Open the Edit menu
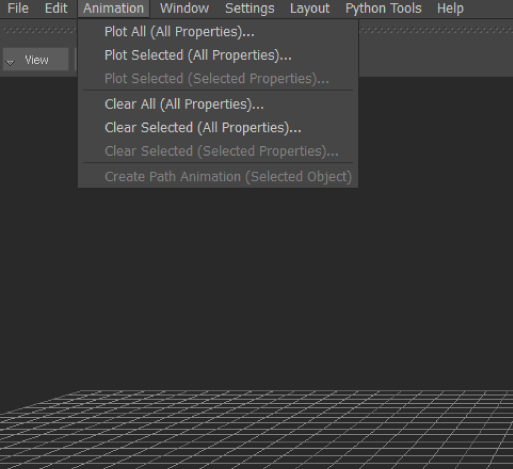 click(x=56, y=8)
